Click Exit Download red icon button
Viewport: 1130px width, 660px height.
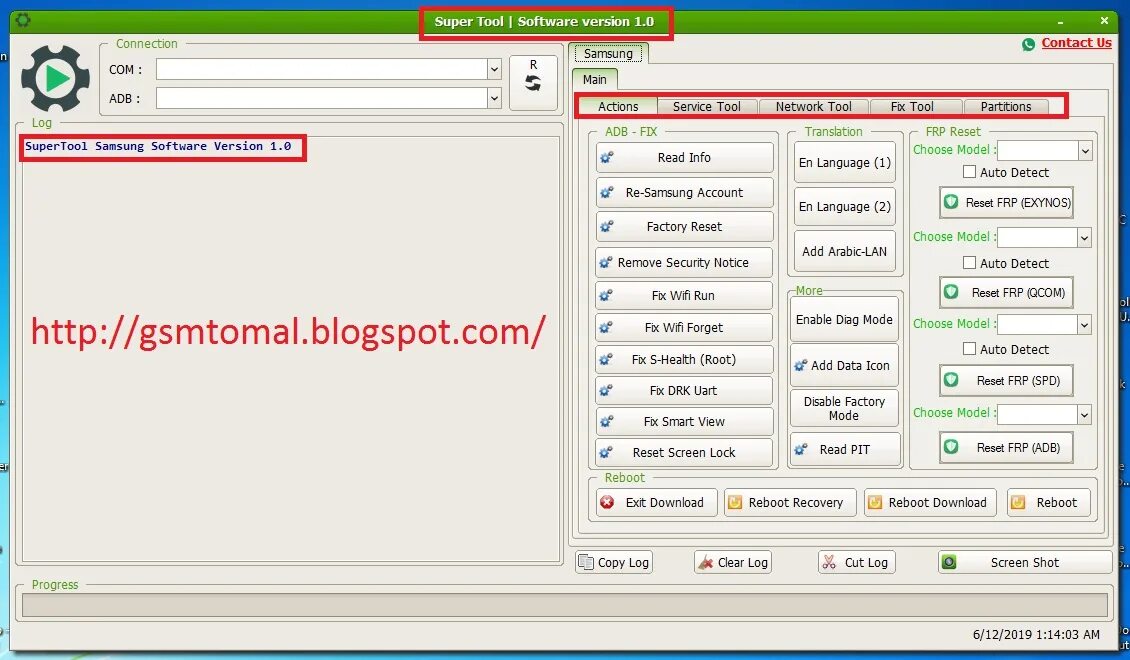pyautogui.click(x=656, y=502)
